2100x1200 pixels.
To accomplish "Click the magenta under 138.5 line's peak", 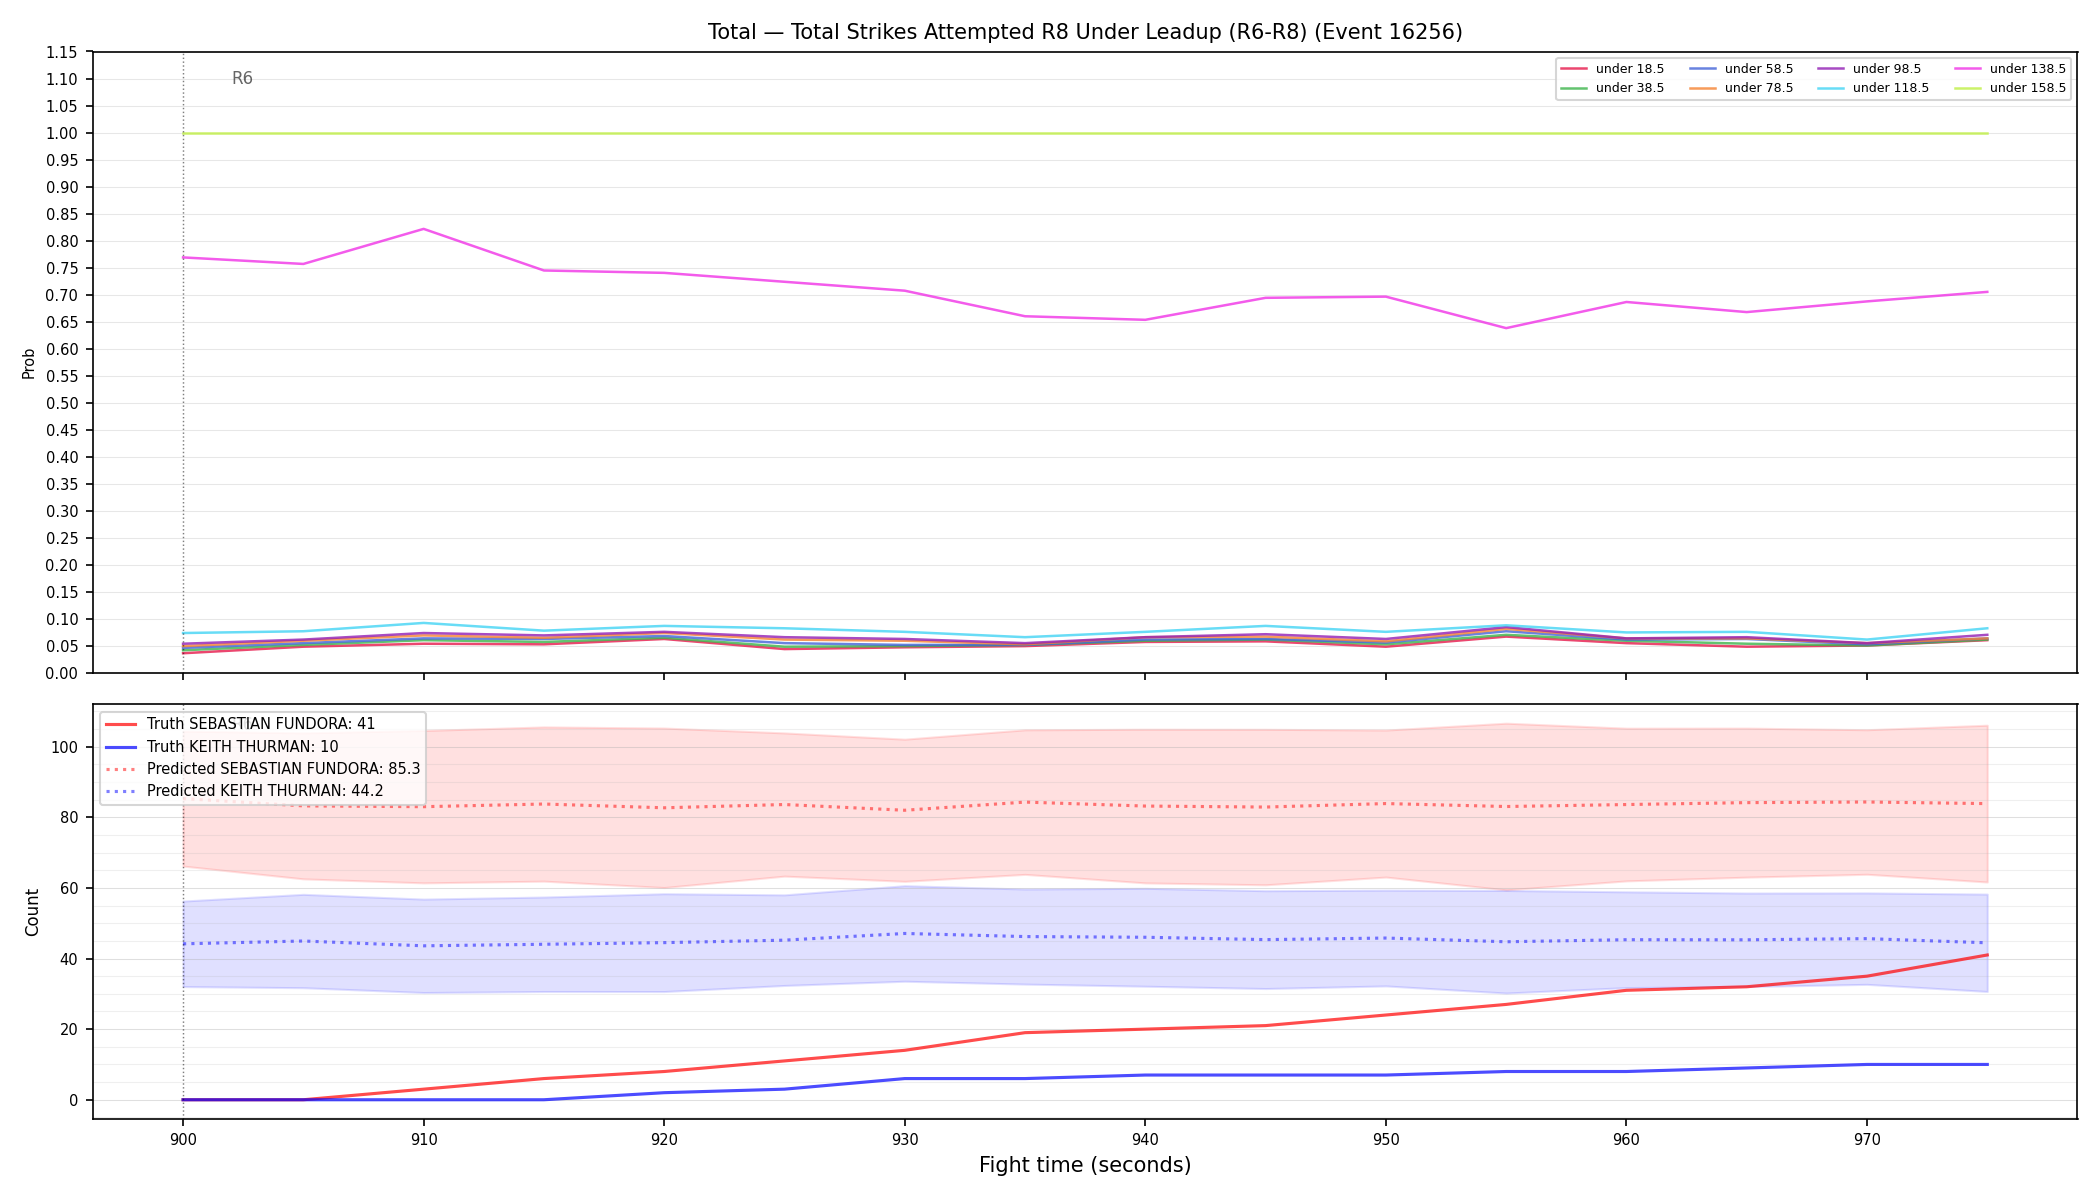I will pyautogui.click(x=424, y=229).
